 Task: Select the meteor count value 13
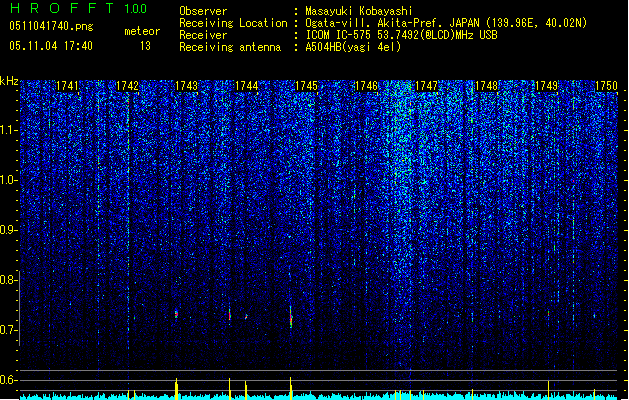145,46
